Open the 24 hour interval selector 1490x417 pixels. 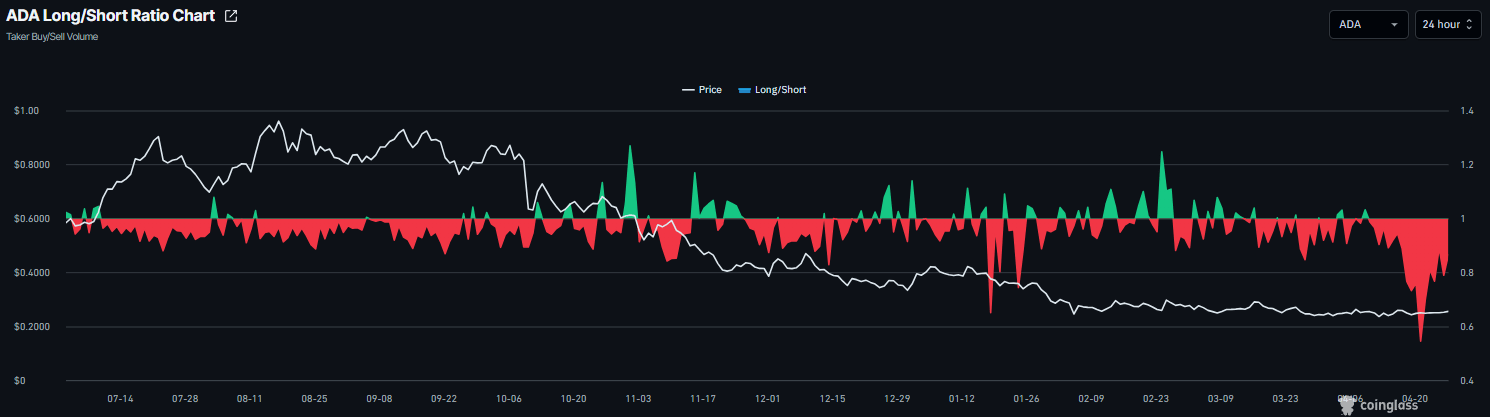(x=1447, y=24)
